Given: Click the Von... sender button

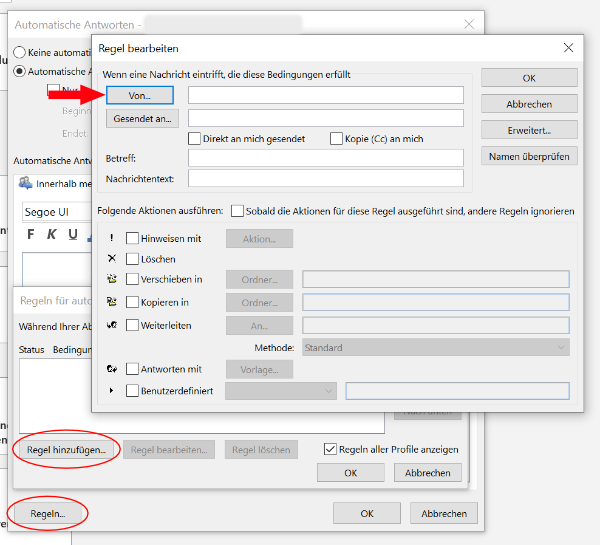Looking at the screenshot, I should pyautogui.click(x=140, y=95).
